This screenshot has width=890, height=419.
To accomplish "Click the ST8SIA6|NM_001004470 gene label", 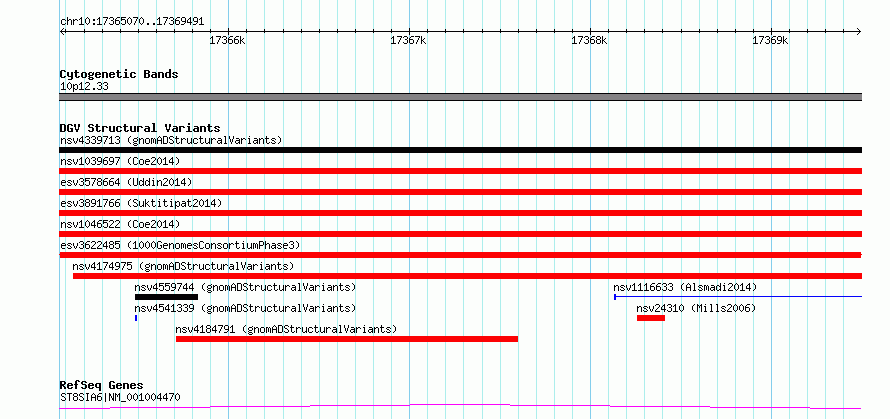I will coord(120,397).
